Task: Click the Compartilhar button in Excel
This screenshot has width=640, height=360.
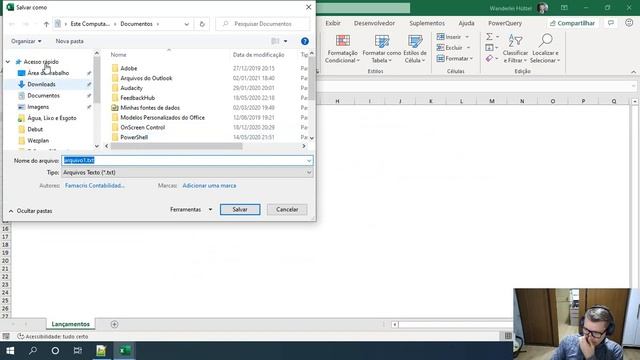Action: pyautogui.click(x=572, y=23)
